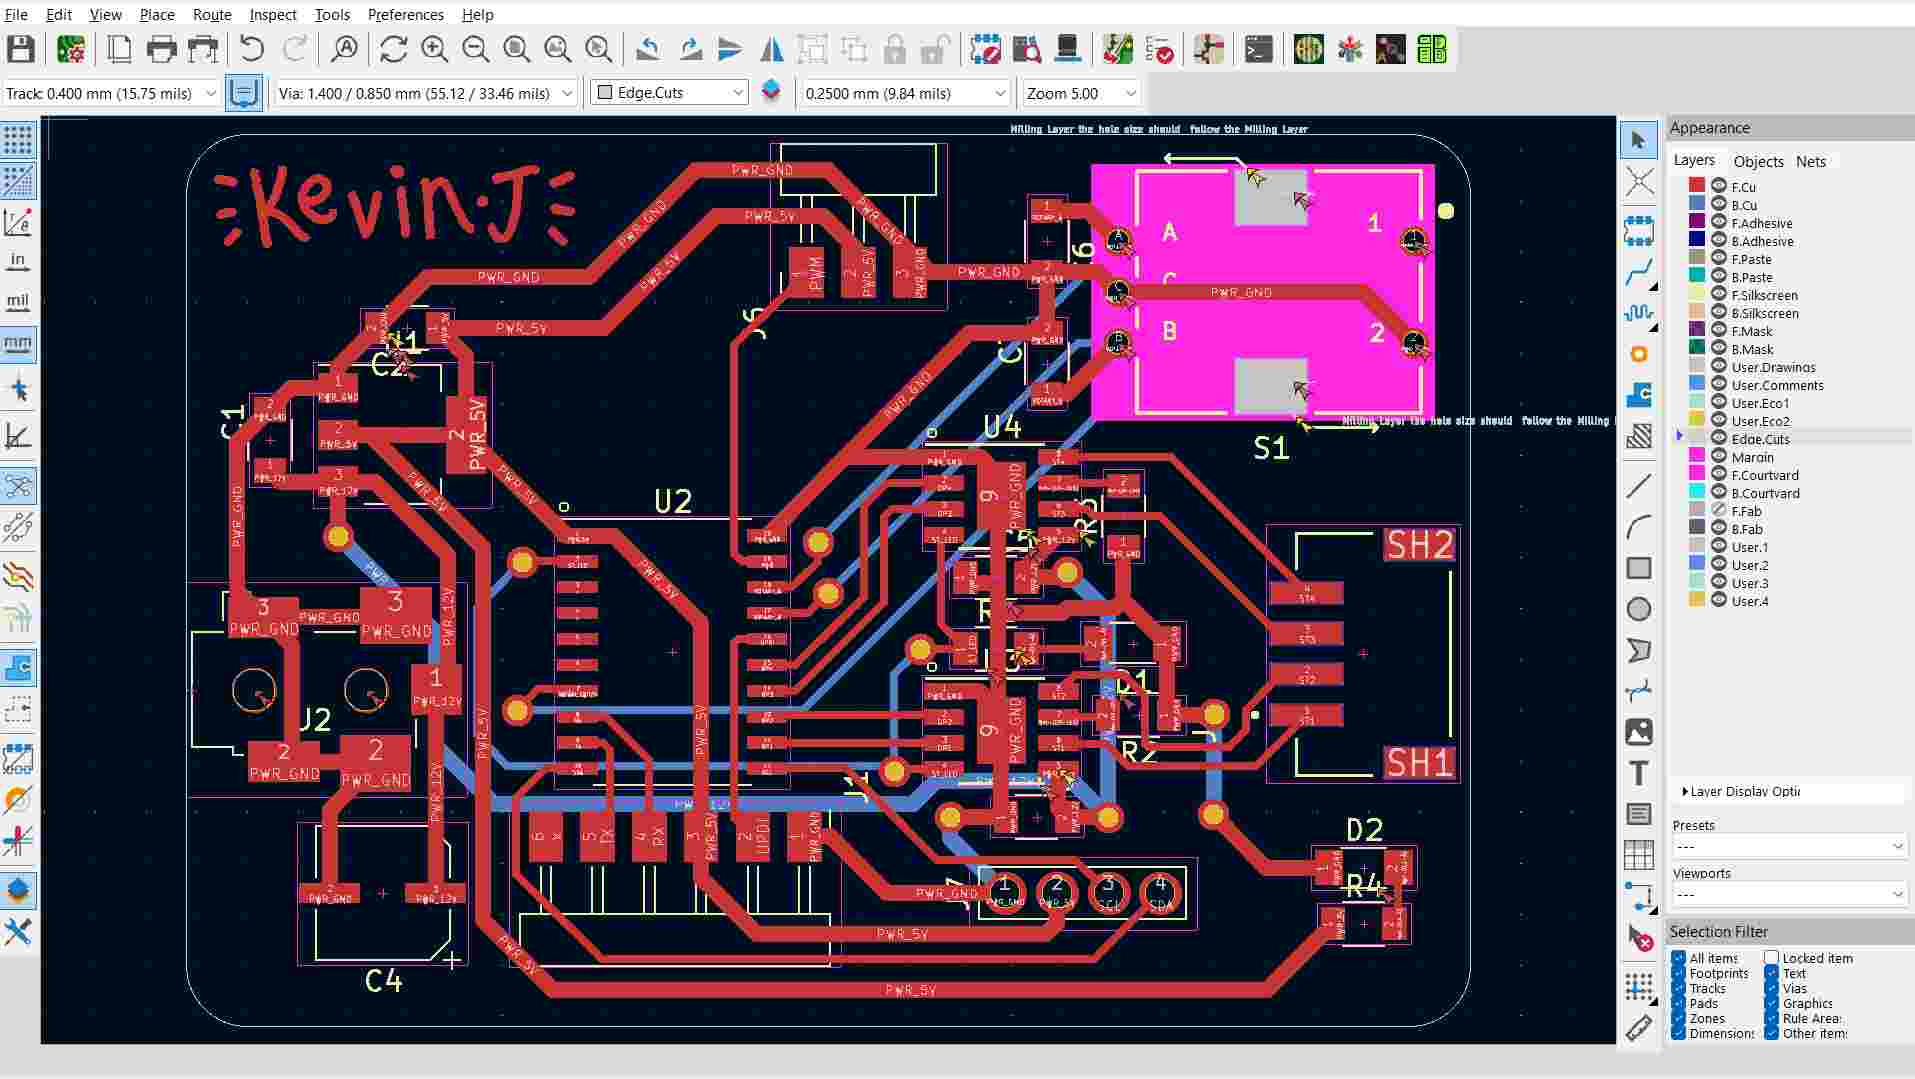Open the Place menu
1915x1079 pixels.
pos(157,15)
